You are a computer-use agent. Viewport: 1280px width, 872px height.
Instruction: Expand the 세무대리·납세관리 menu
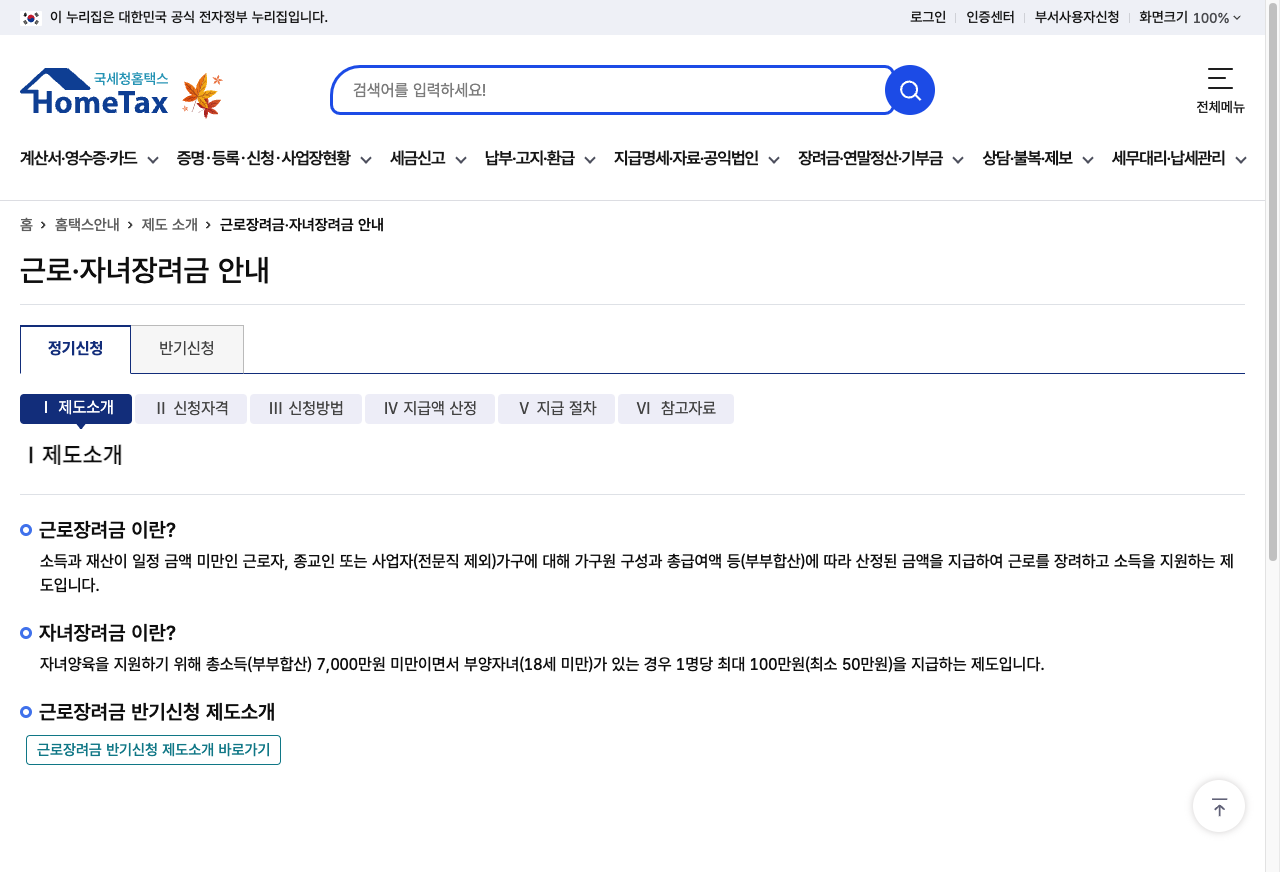(1179, 158)
